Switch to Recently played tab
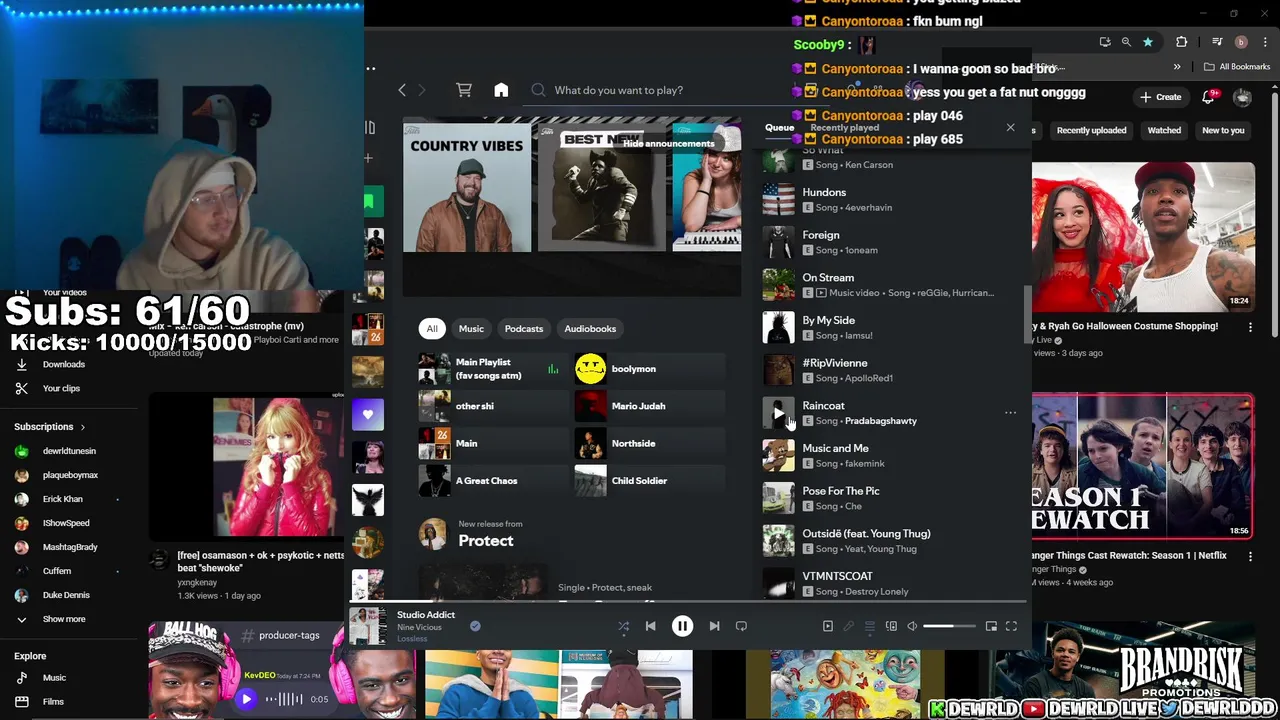 (x=845, y=128)
